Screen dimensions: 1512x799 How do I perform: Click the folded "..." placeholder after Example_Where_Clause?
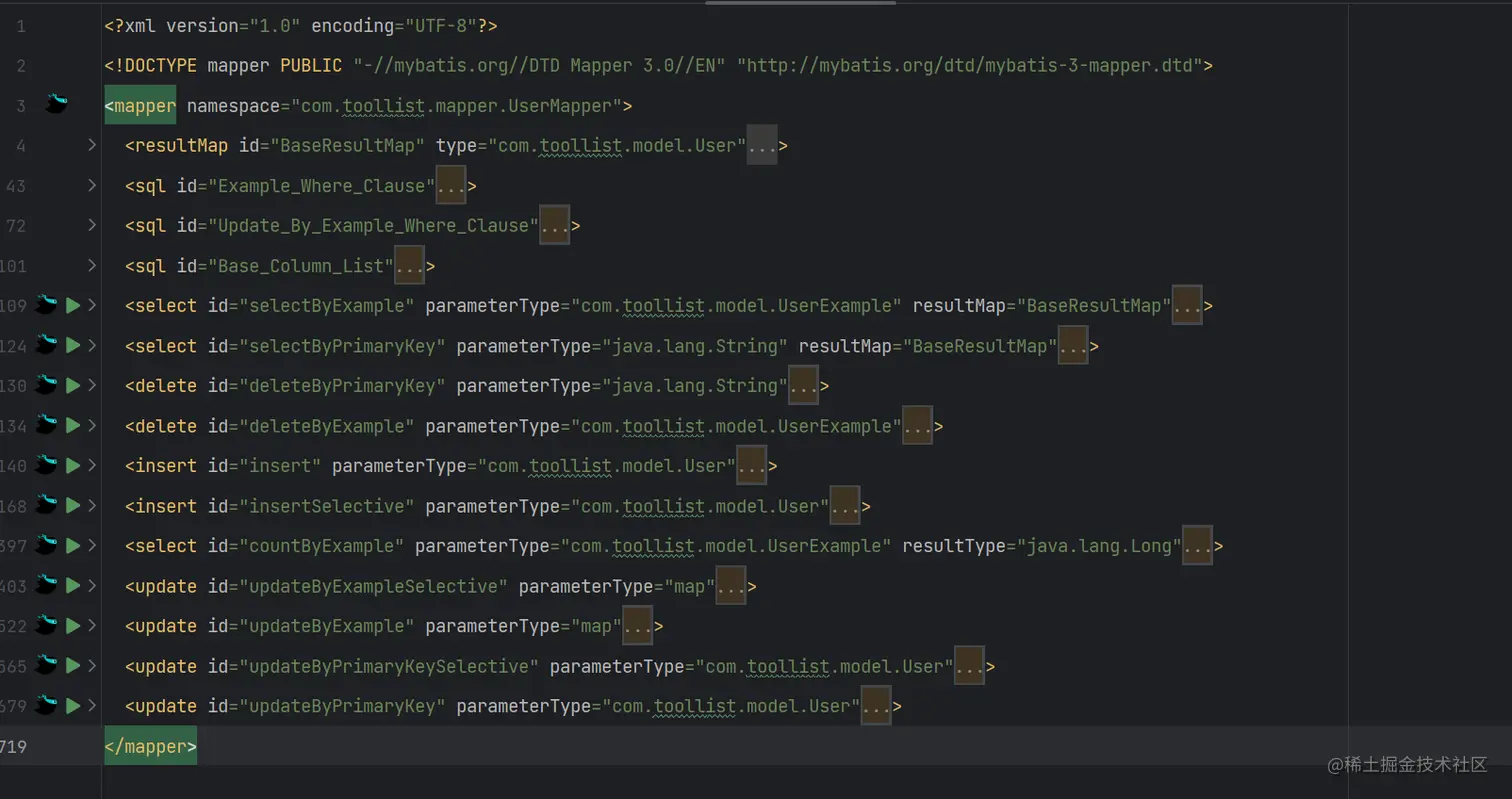[451, 186]
